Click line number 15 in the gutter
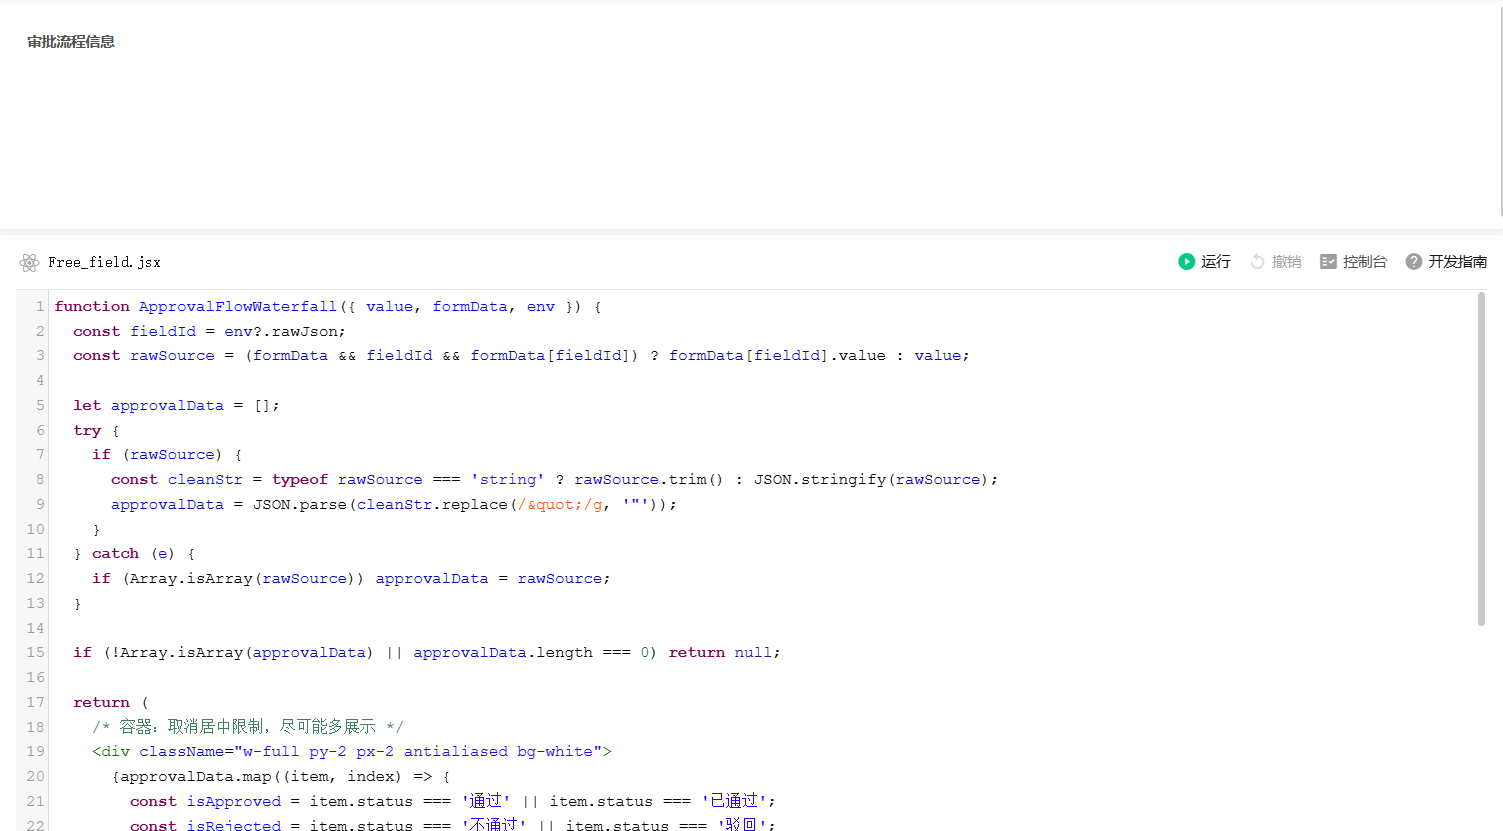Screen dimensions: 1503x831 coord(36,652)
